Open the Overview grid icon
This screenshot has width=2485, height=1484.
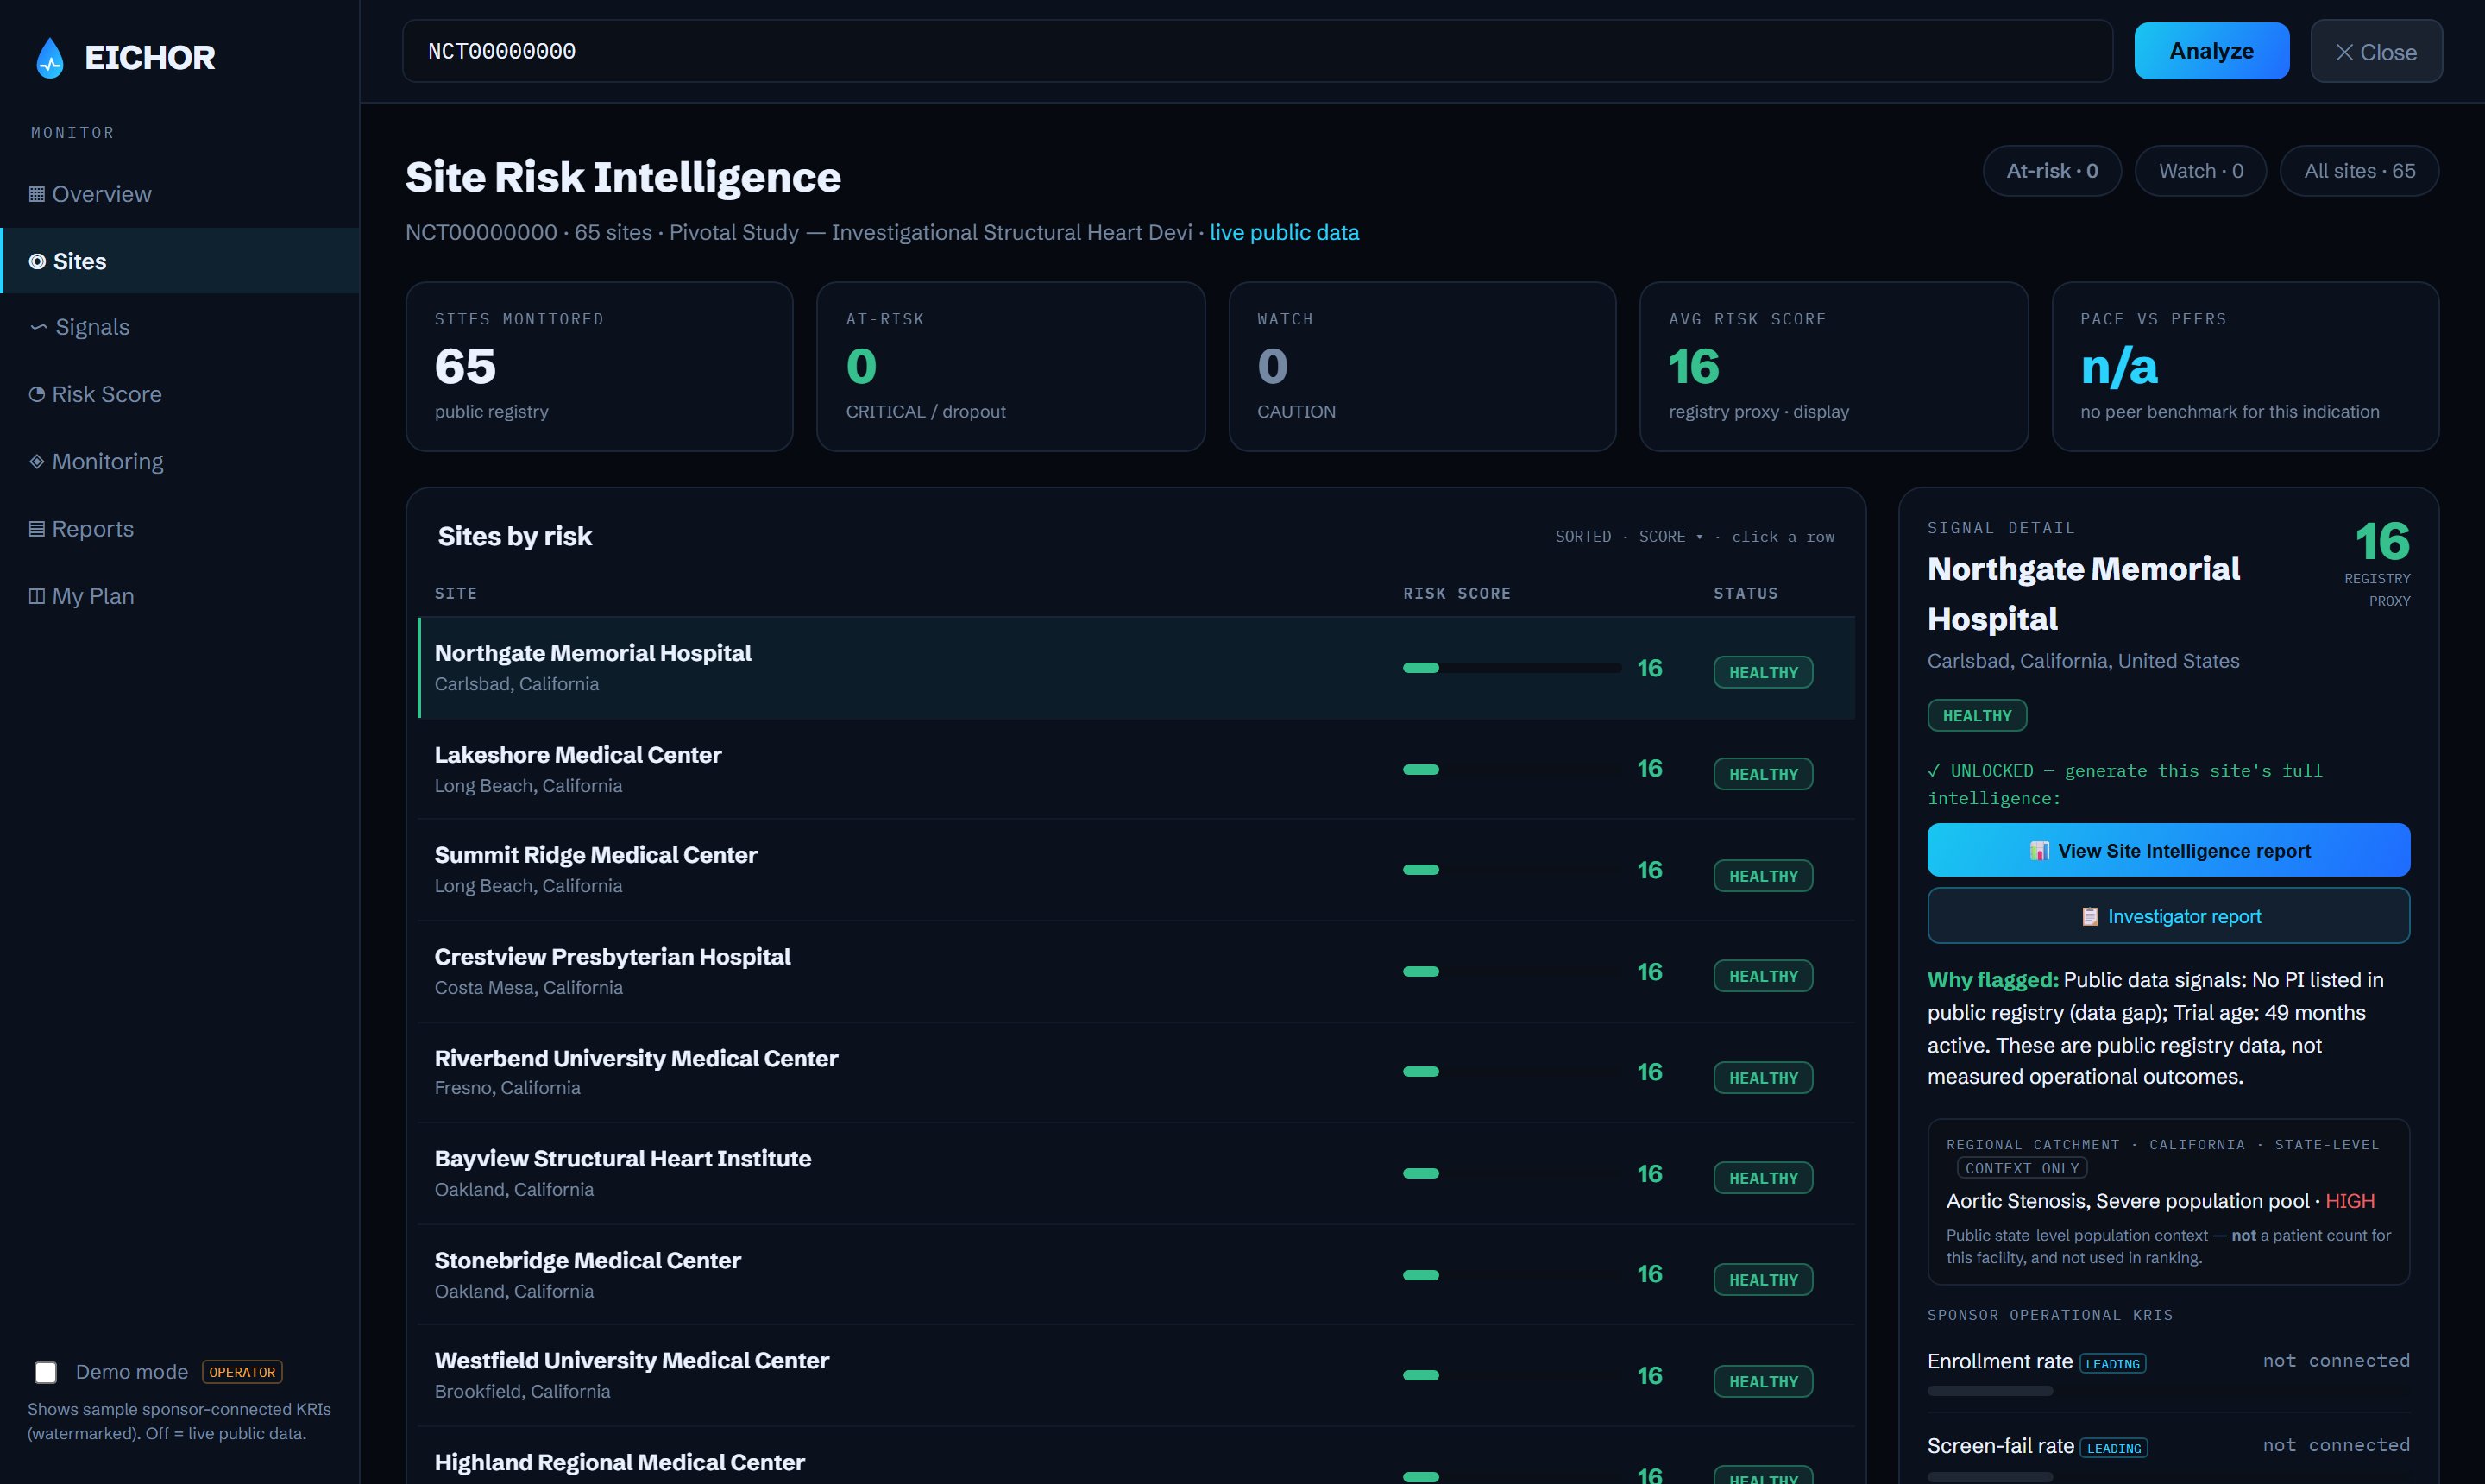coord(37,194)
